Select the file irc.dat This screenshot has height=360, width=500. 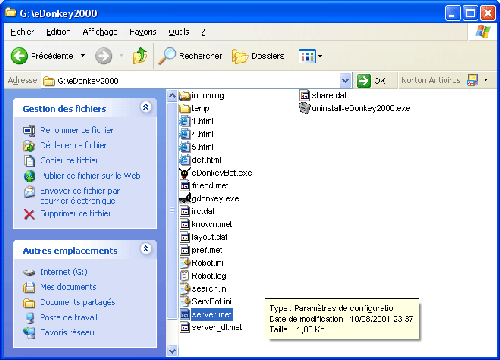197,211
